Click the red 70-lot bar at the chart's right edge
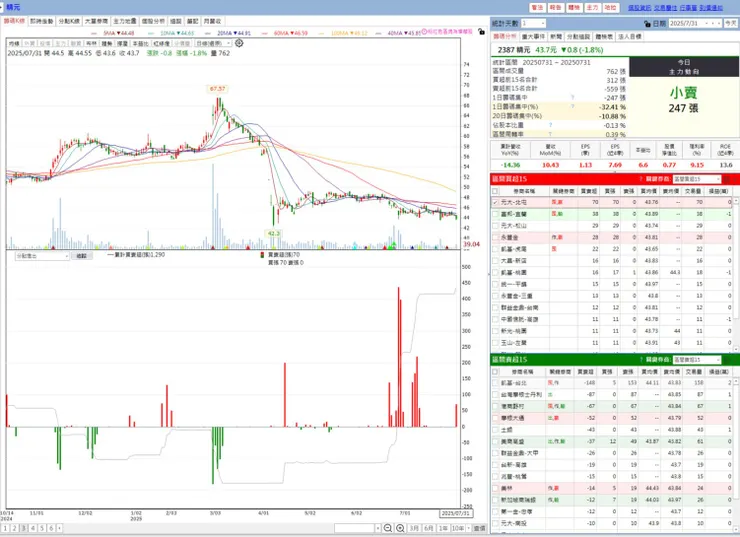 tap(456, 415)
